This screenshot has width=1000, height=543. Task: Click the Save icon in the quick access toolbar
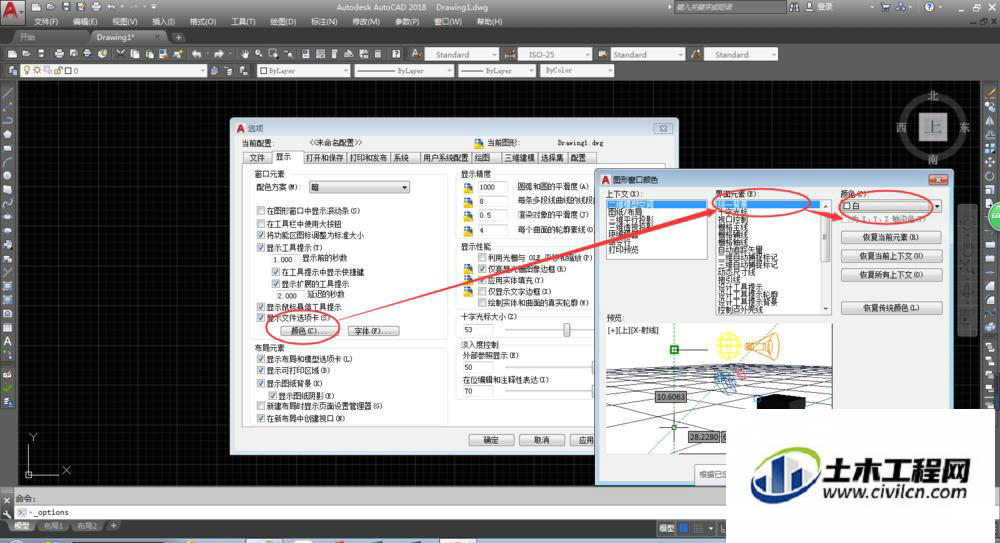66,7
